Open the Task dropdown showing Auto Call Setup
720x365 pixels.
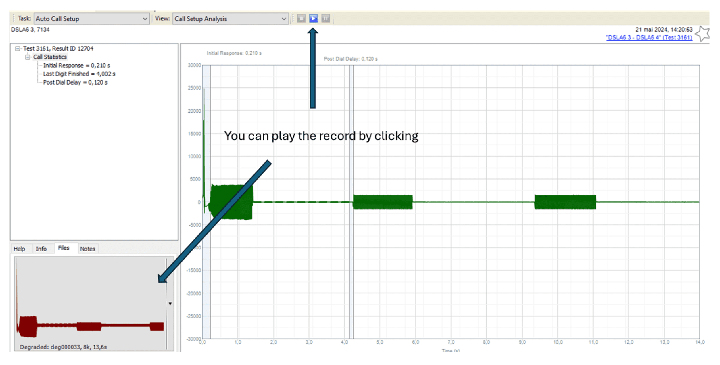91,19
